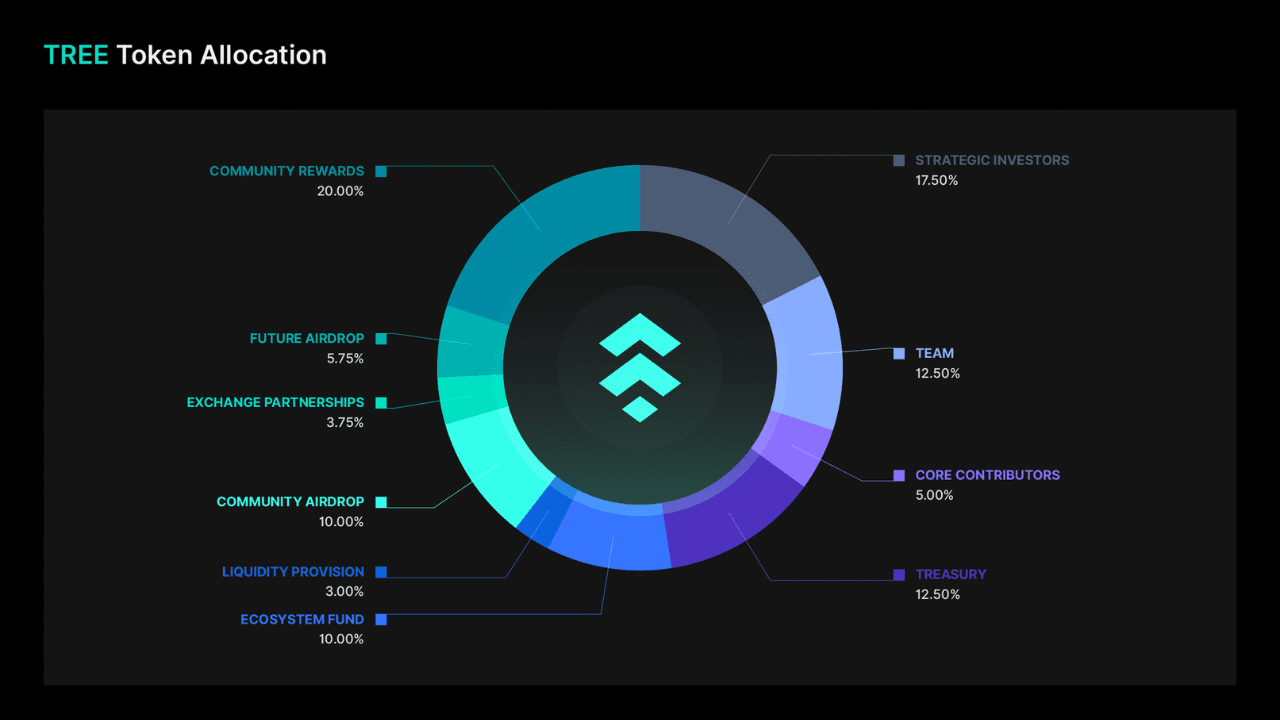Click the 12.50% value under Team
This screenshot has height=720, width=1280.
(x=938, y=374)
